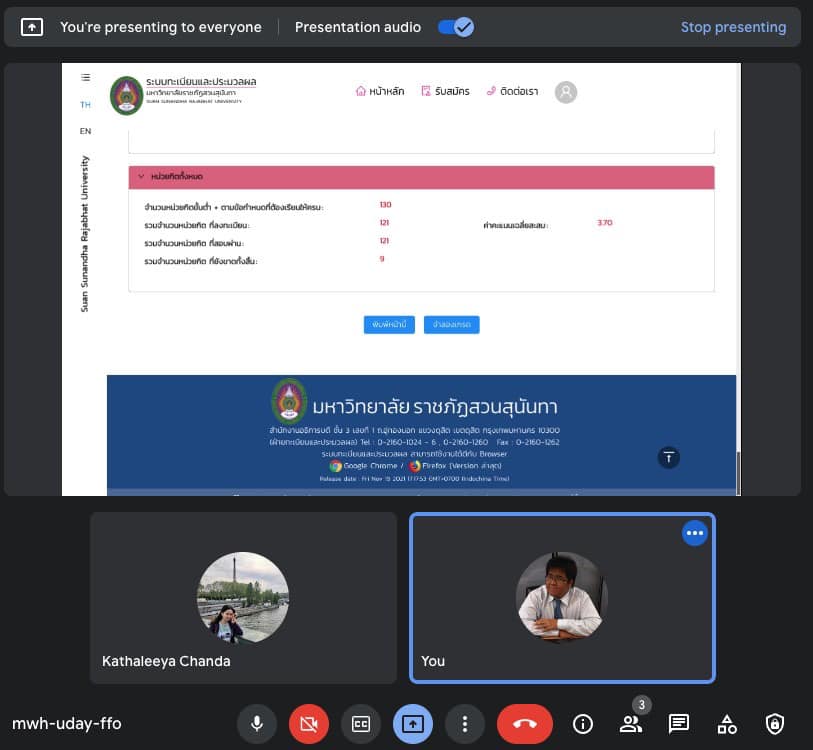Click the left blue button below credits table

tap(389, 324)
